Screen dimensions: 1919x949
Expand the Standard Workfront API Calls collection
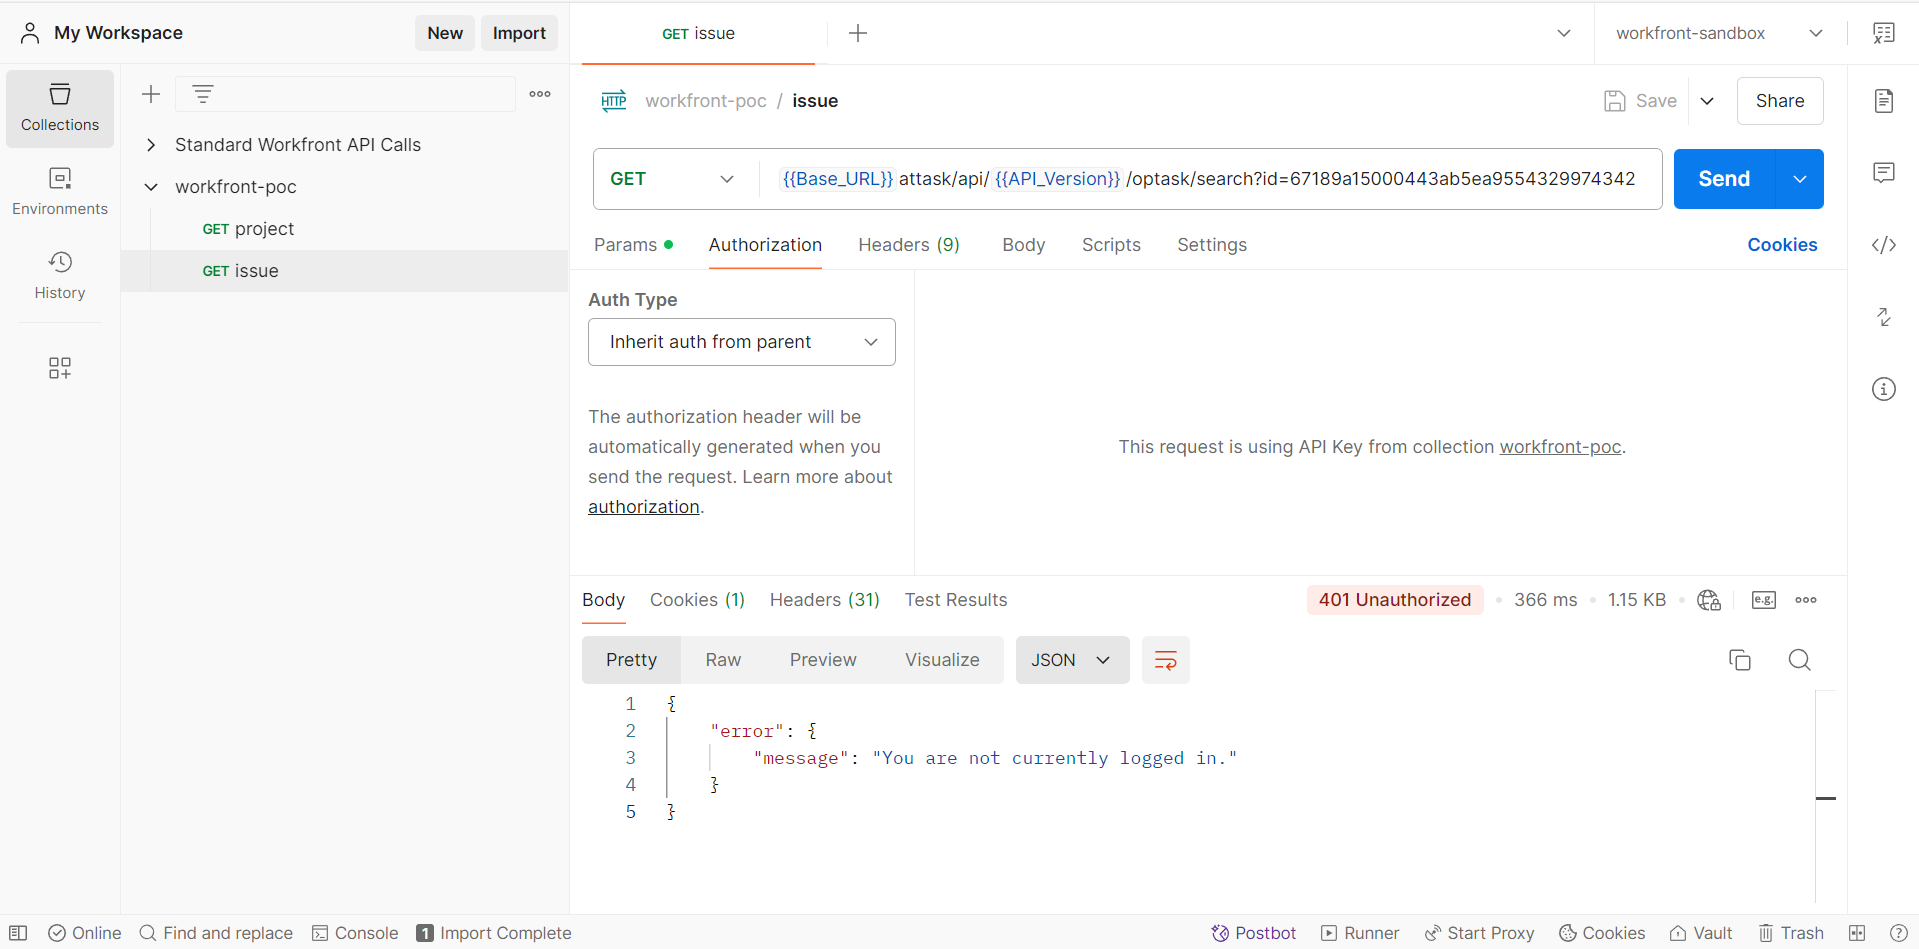click(x=151, y=145)
